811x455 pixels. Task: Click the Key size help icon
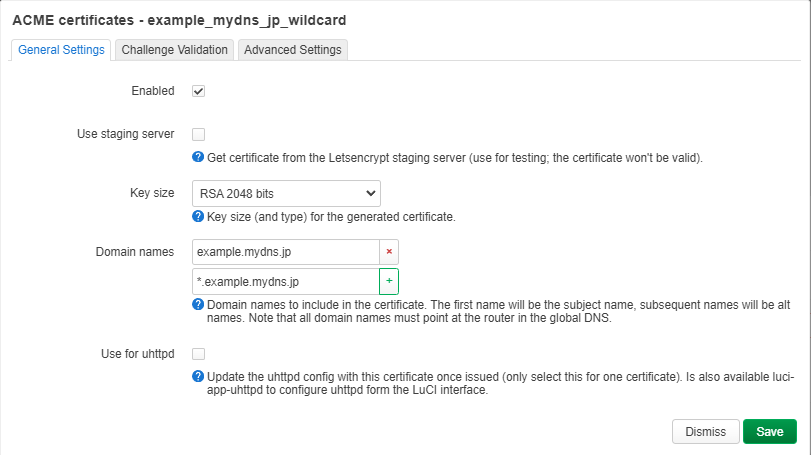[198, 216]
